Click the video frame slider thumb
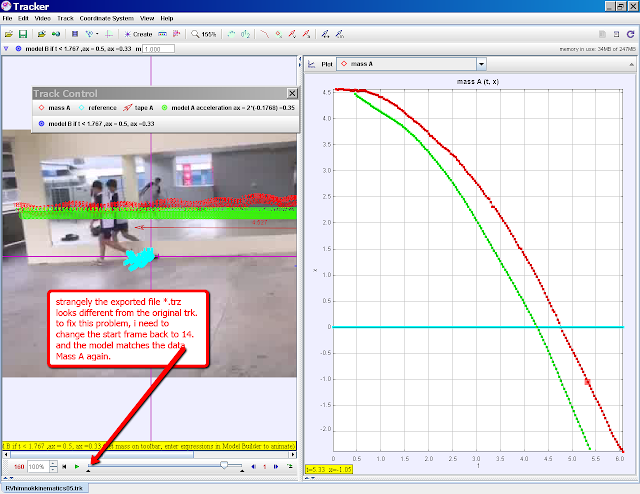The height and width of the screenshot is (494, 640). tap(224, 465)
